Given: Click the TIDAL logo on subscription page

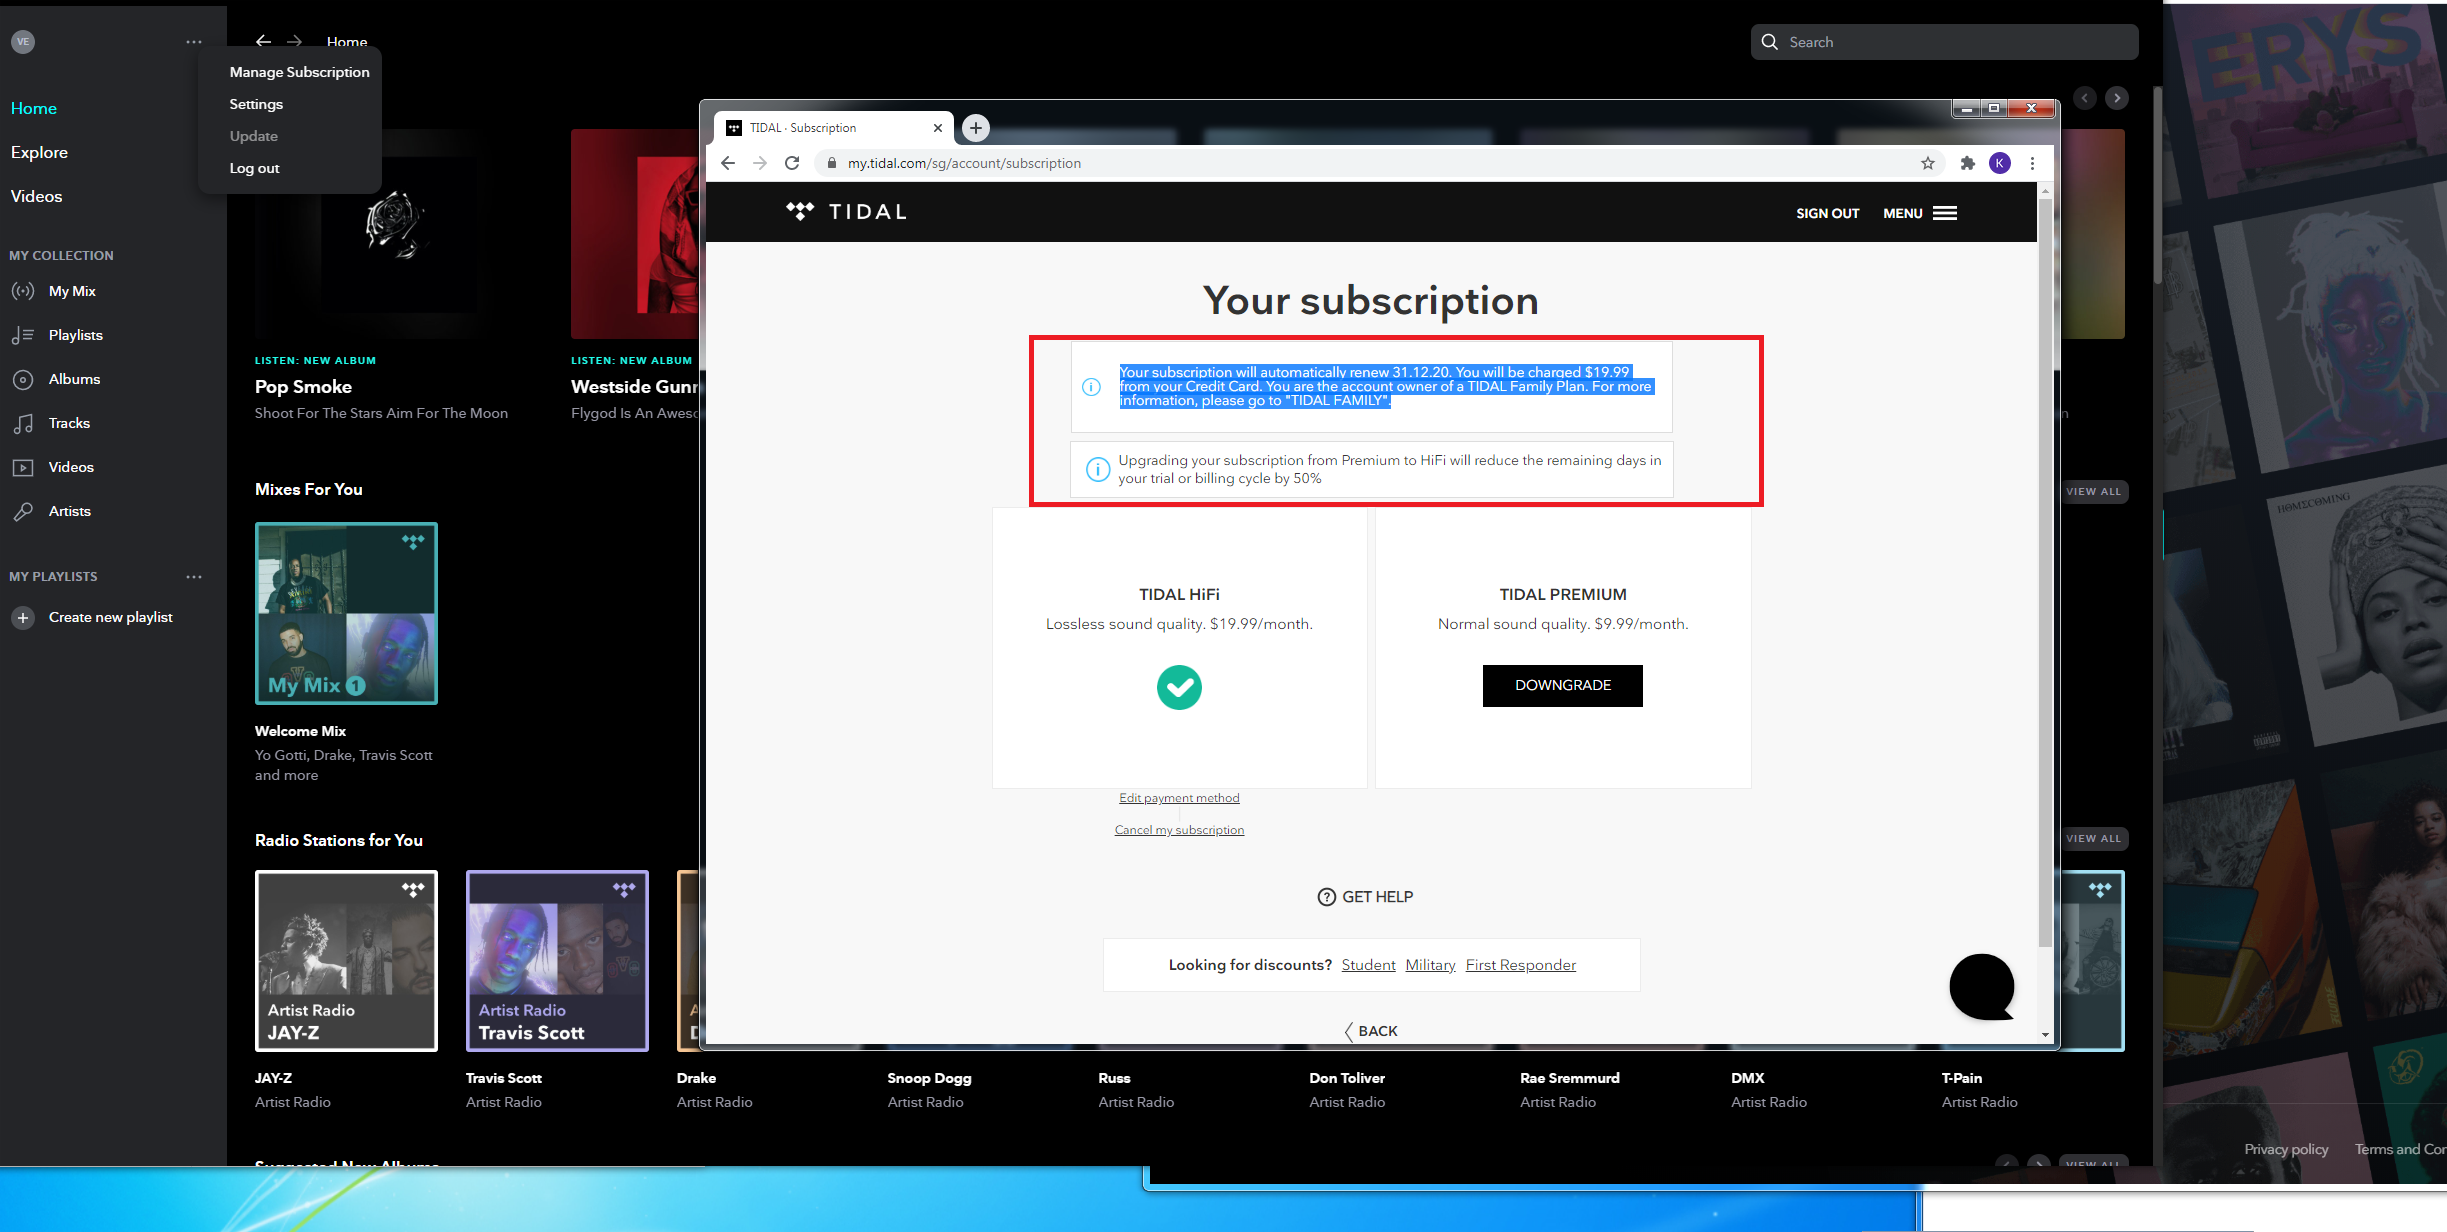Looking at the screenshot, I should [846, 212].
